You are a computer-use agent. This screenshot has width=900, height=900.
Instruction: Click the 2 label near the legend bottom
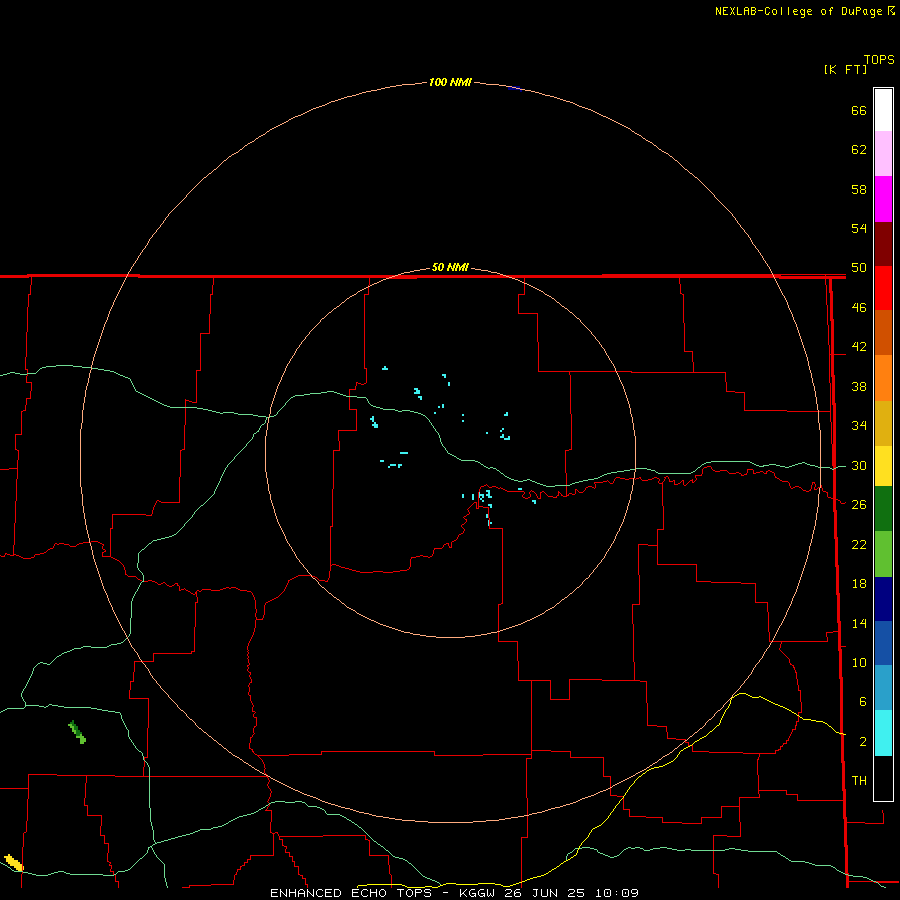[x=863, y=742]
